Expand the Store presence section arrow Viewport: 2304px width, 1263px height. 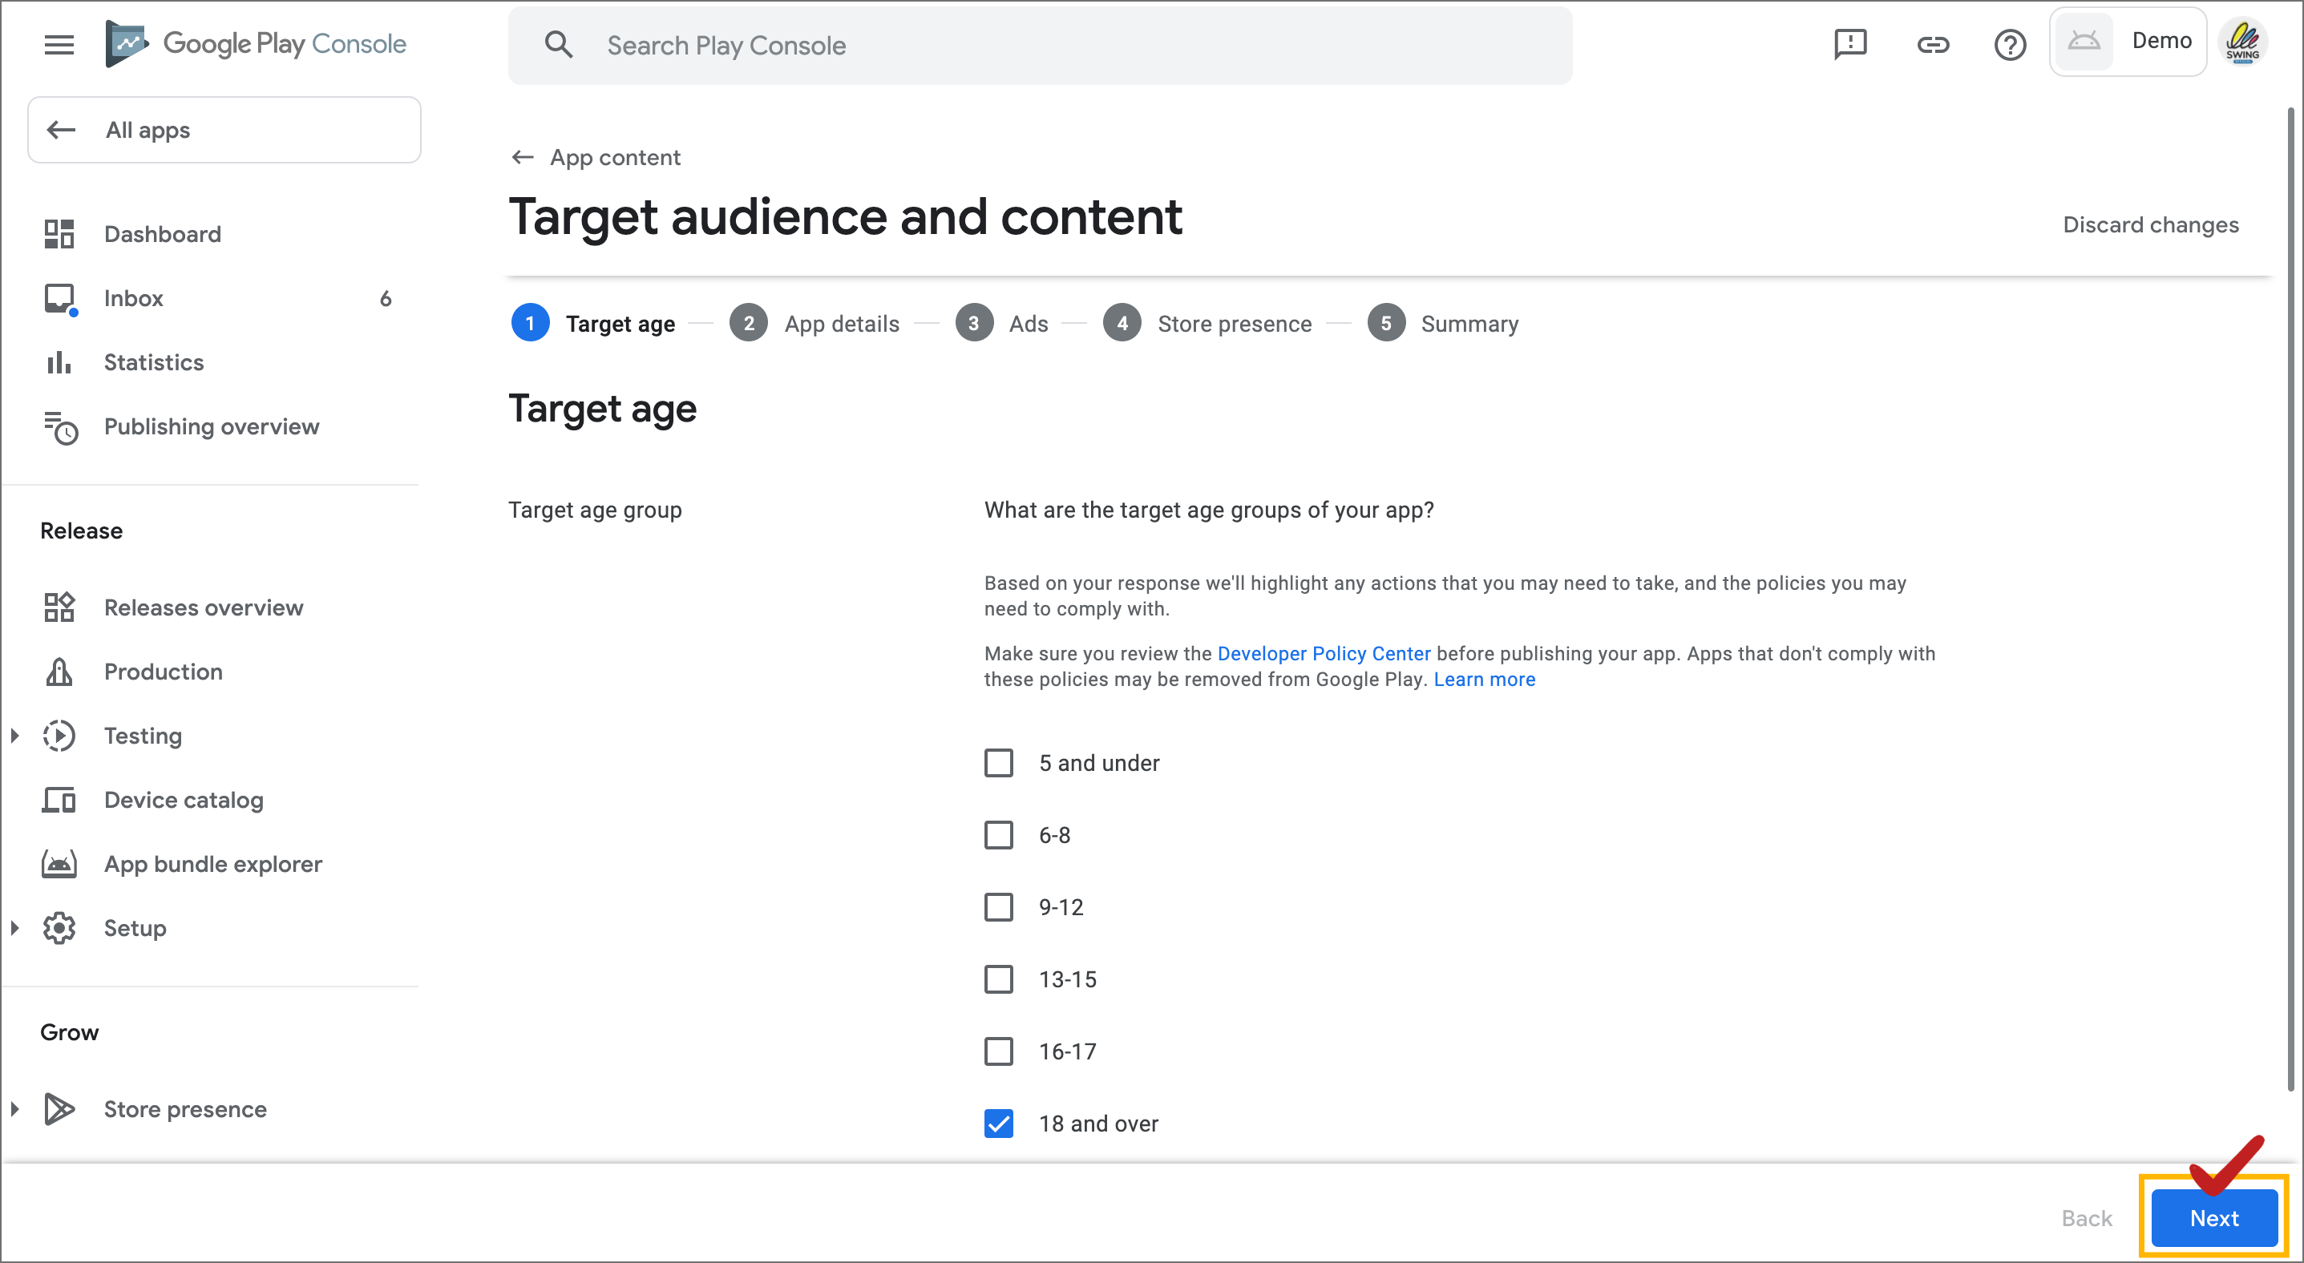(15, 1109)
